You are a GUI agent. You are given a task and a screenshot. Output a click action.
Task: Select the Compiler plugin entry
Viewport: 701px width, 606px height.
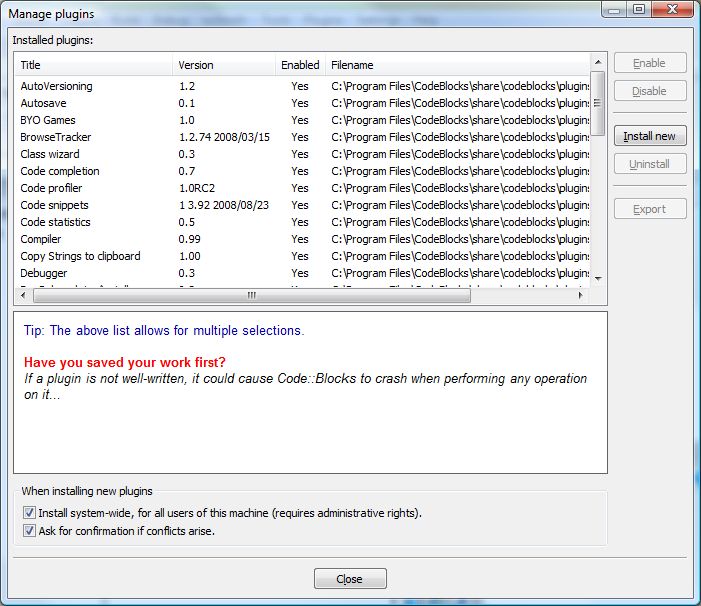pyautogui.click(x=41, y=239)
